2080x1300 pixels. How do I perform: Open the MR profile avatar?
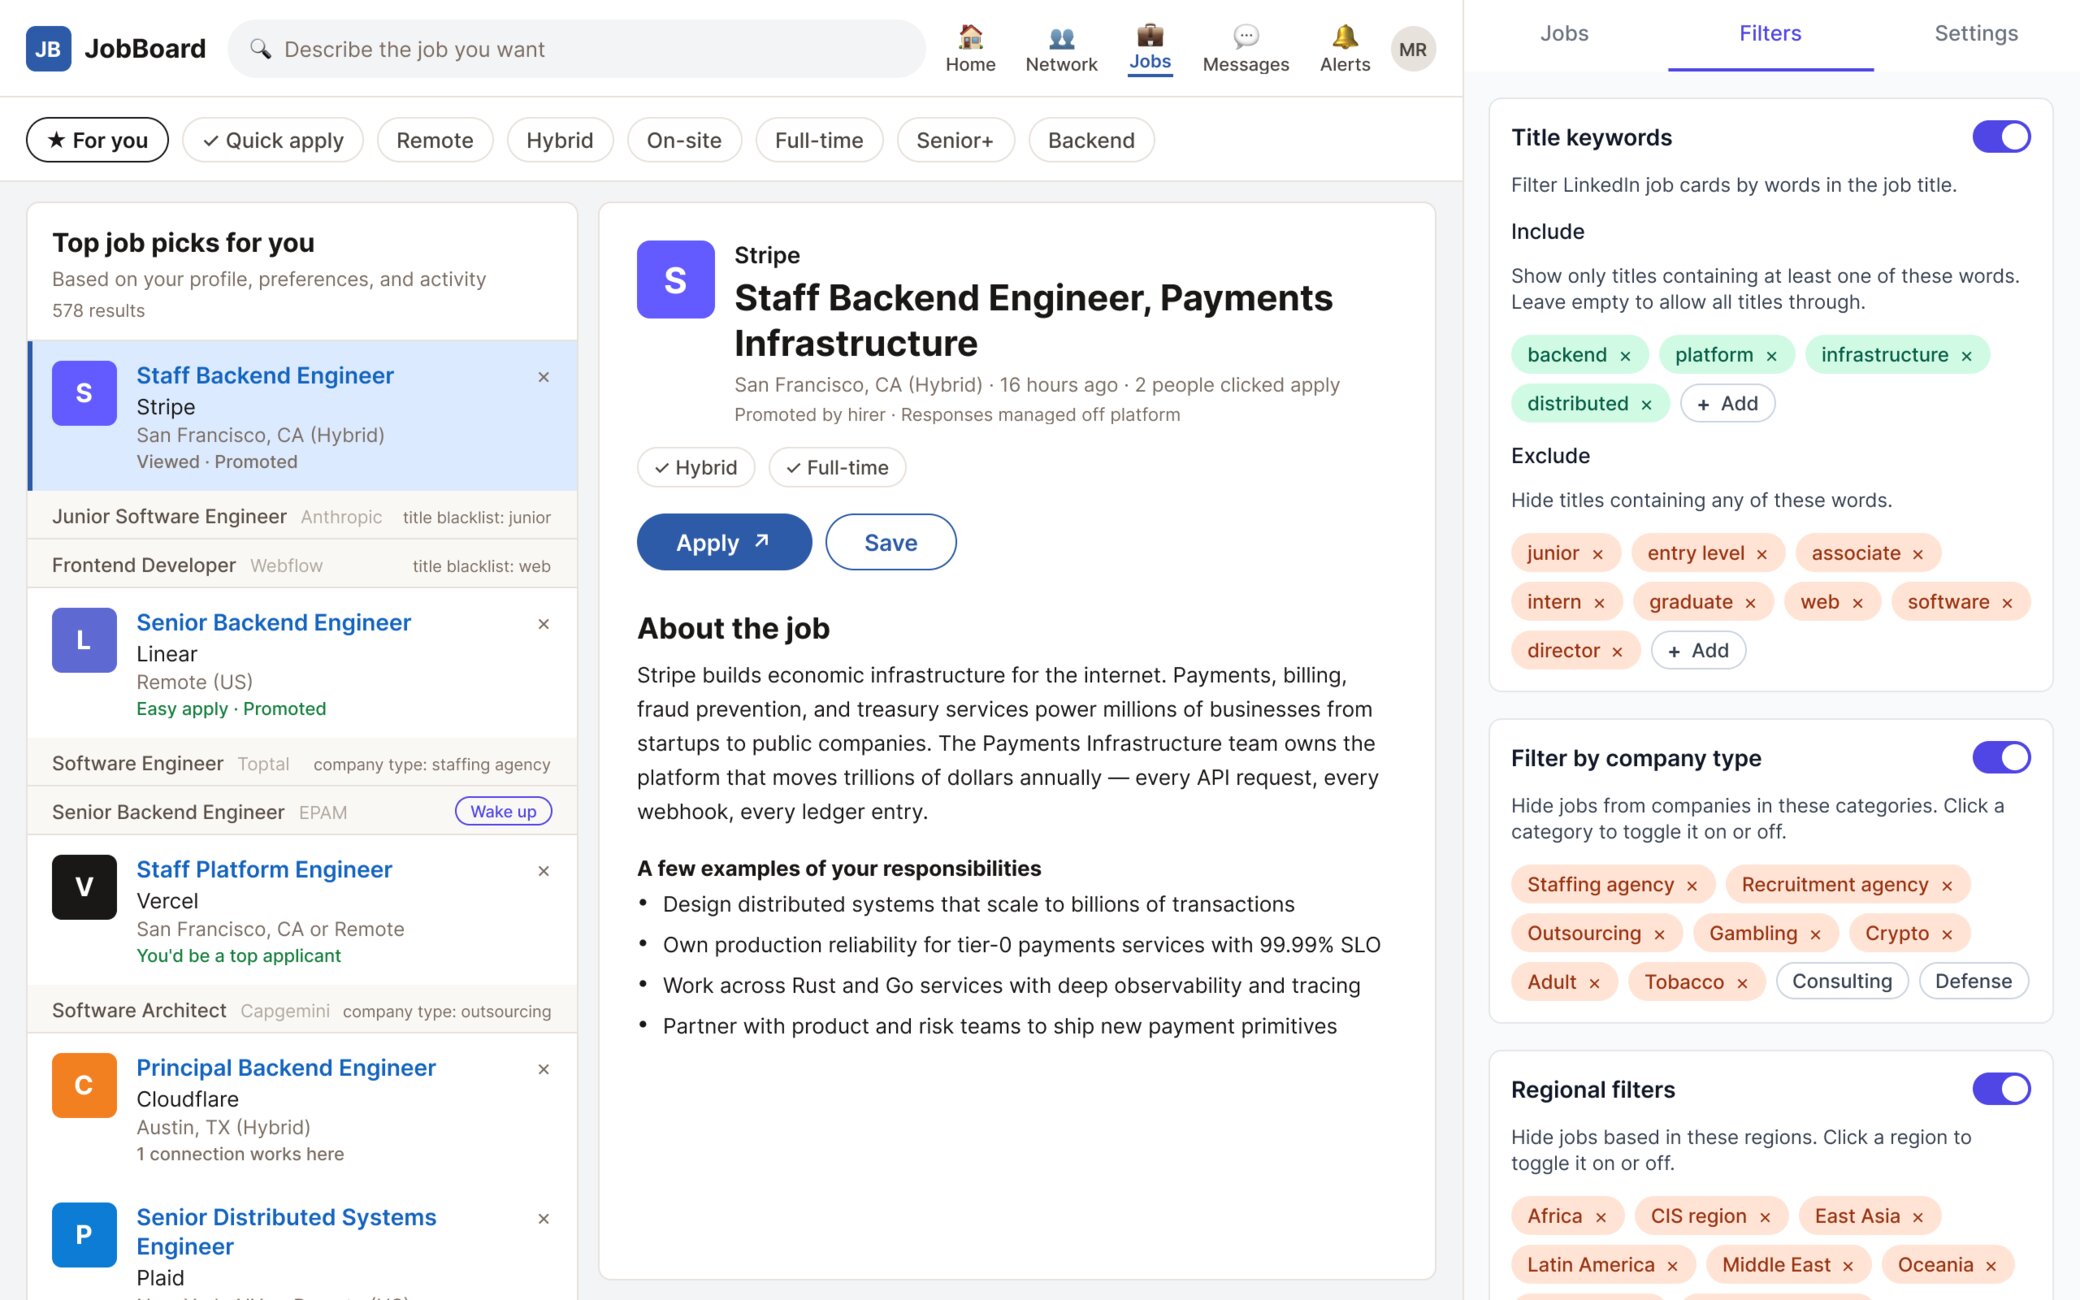(x=1412, y=49)
